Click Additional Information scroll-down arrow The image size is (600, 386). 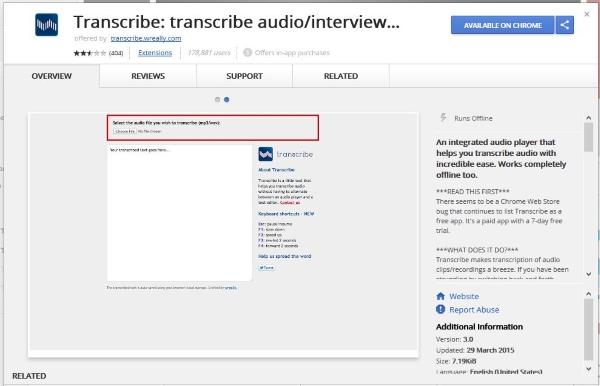[x=589, y=369]
